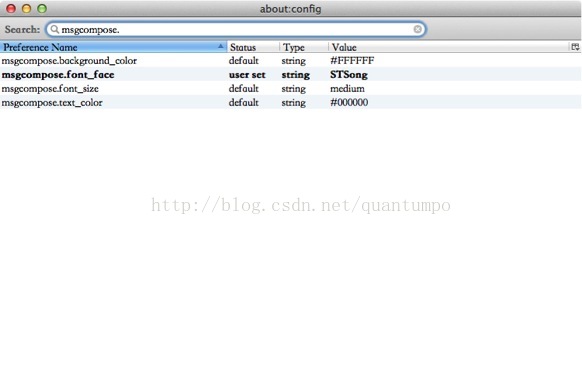This screenshot has height=388, width=582.
Task: Sort by Type column header
Action: point(304,47)
